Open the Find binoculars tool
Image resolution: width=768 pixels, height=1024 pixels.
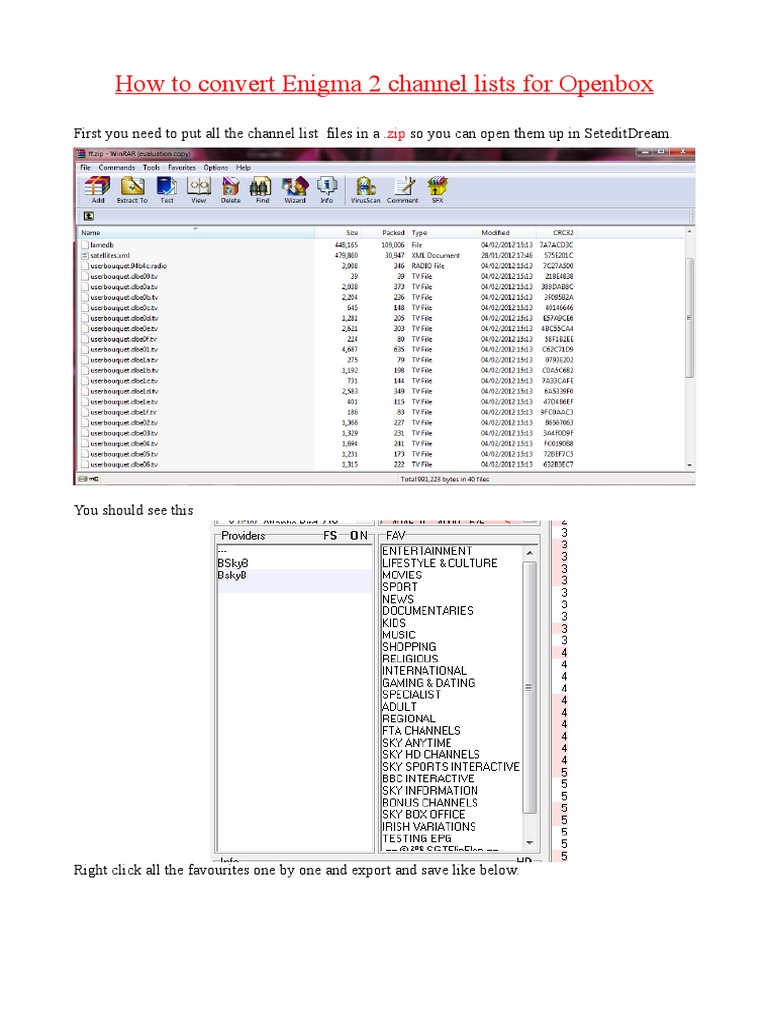262,189
